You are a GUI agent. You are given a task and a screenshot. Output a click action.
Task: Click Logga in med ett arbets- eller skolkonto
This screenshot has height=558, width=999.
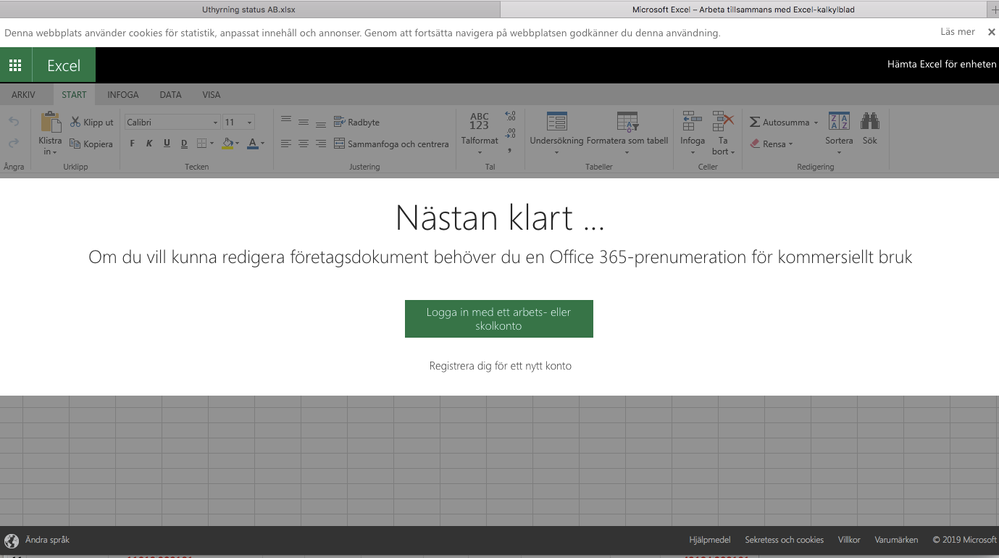pyautogui.click(x=498, y=319)
